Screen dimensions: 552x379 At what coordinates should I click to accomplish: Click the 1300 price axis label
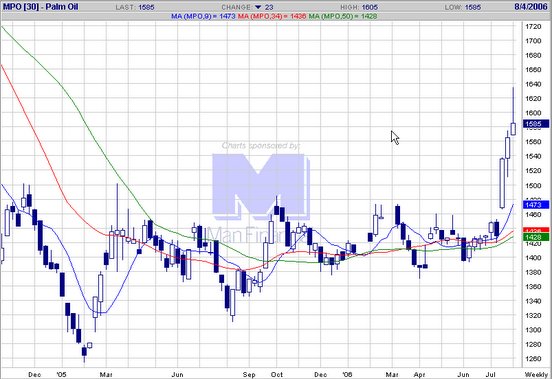[533, 330]
